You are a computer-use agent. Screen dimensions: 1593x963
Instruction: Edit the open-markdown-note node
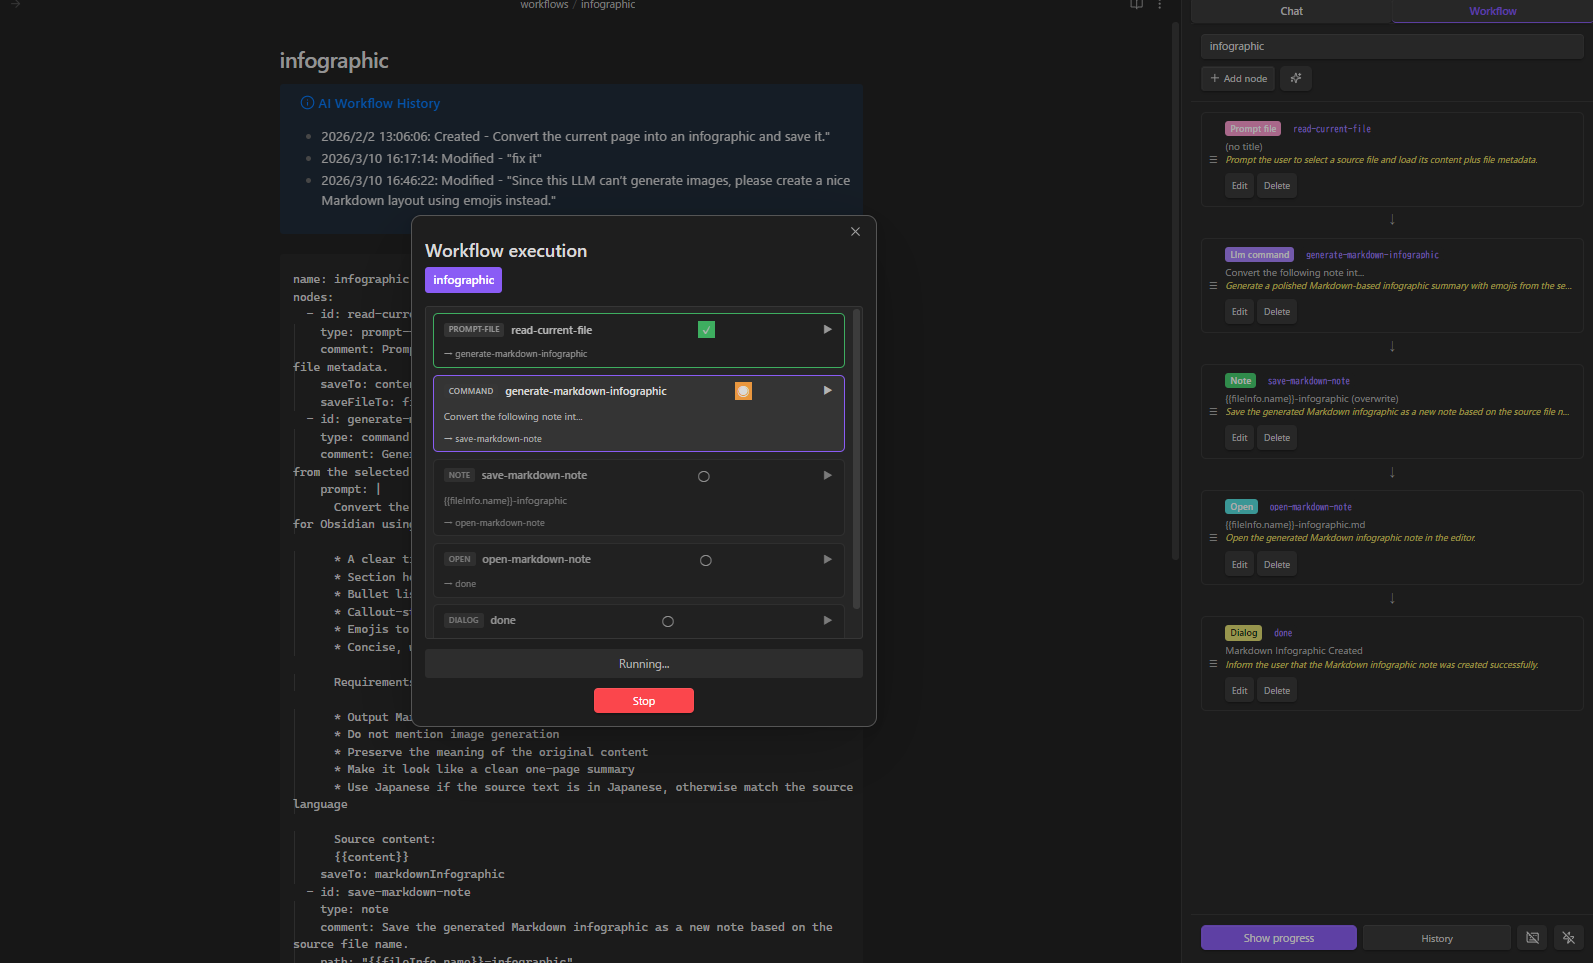coord(1239,565)
